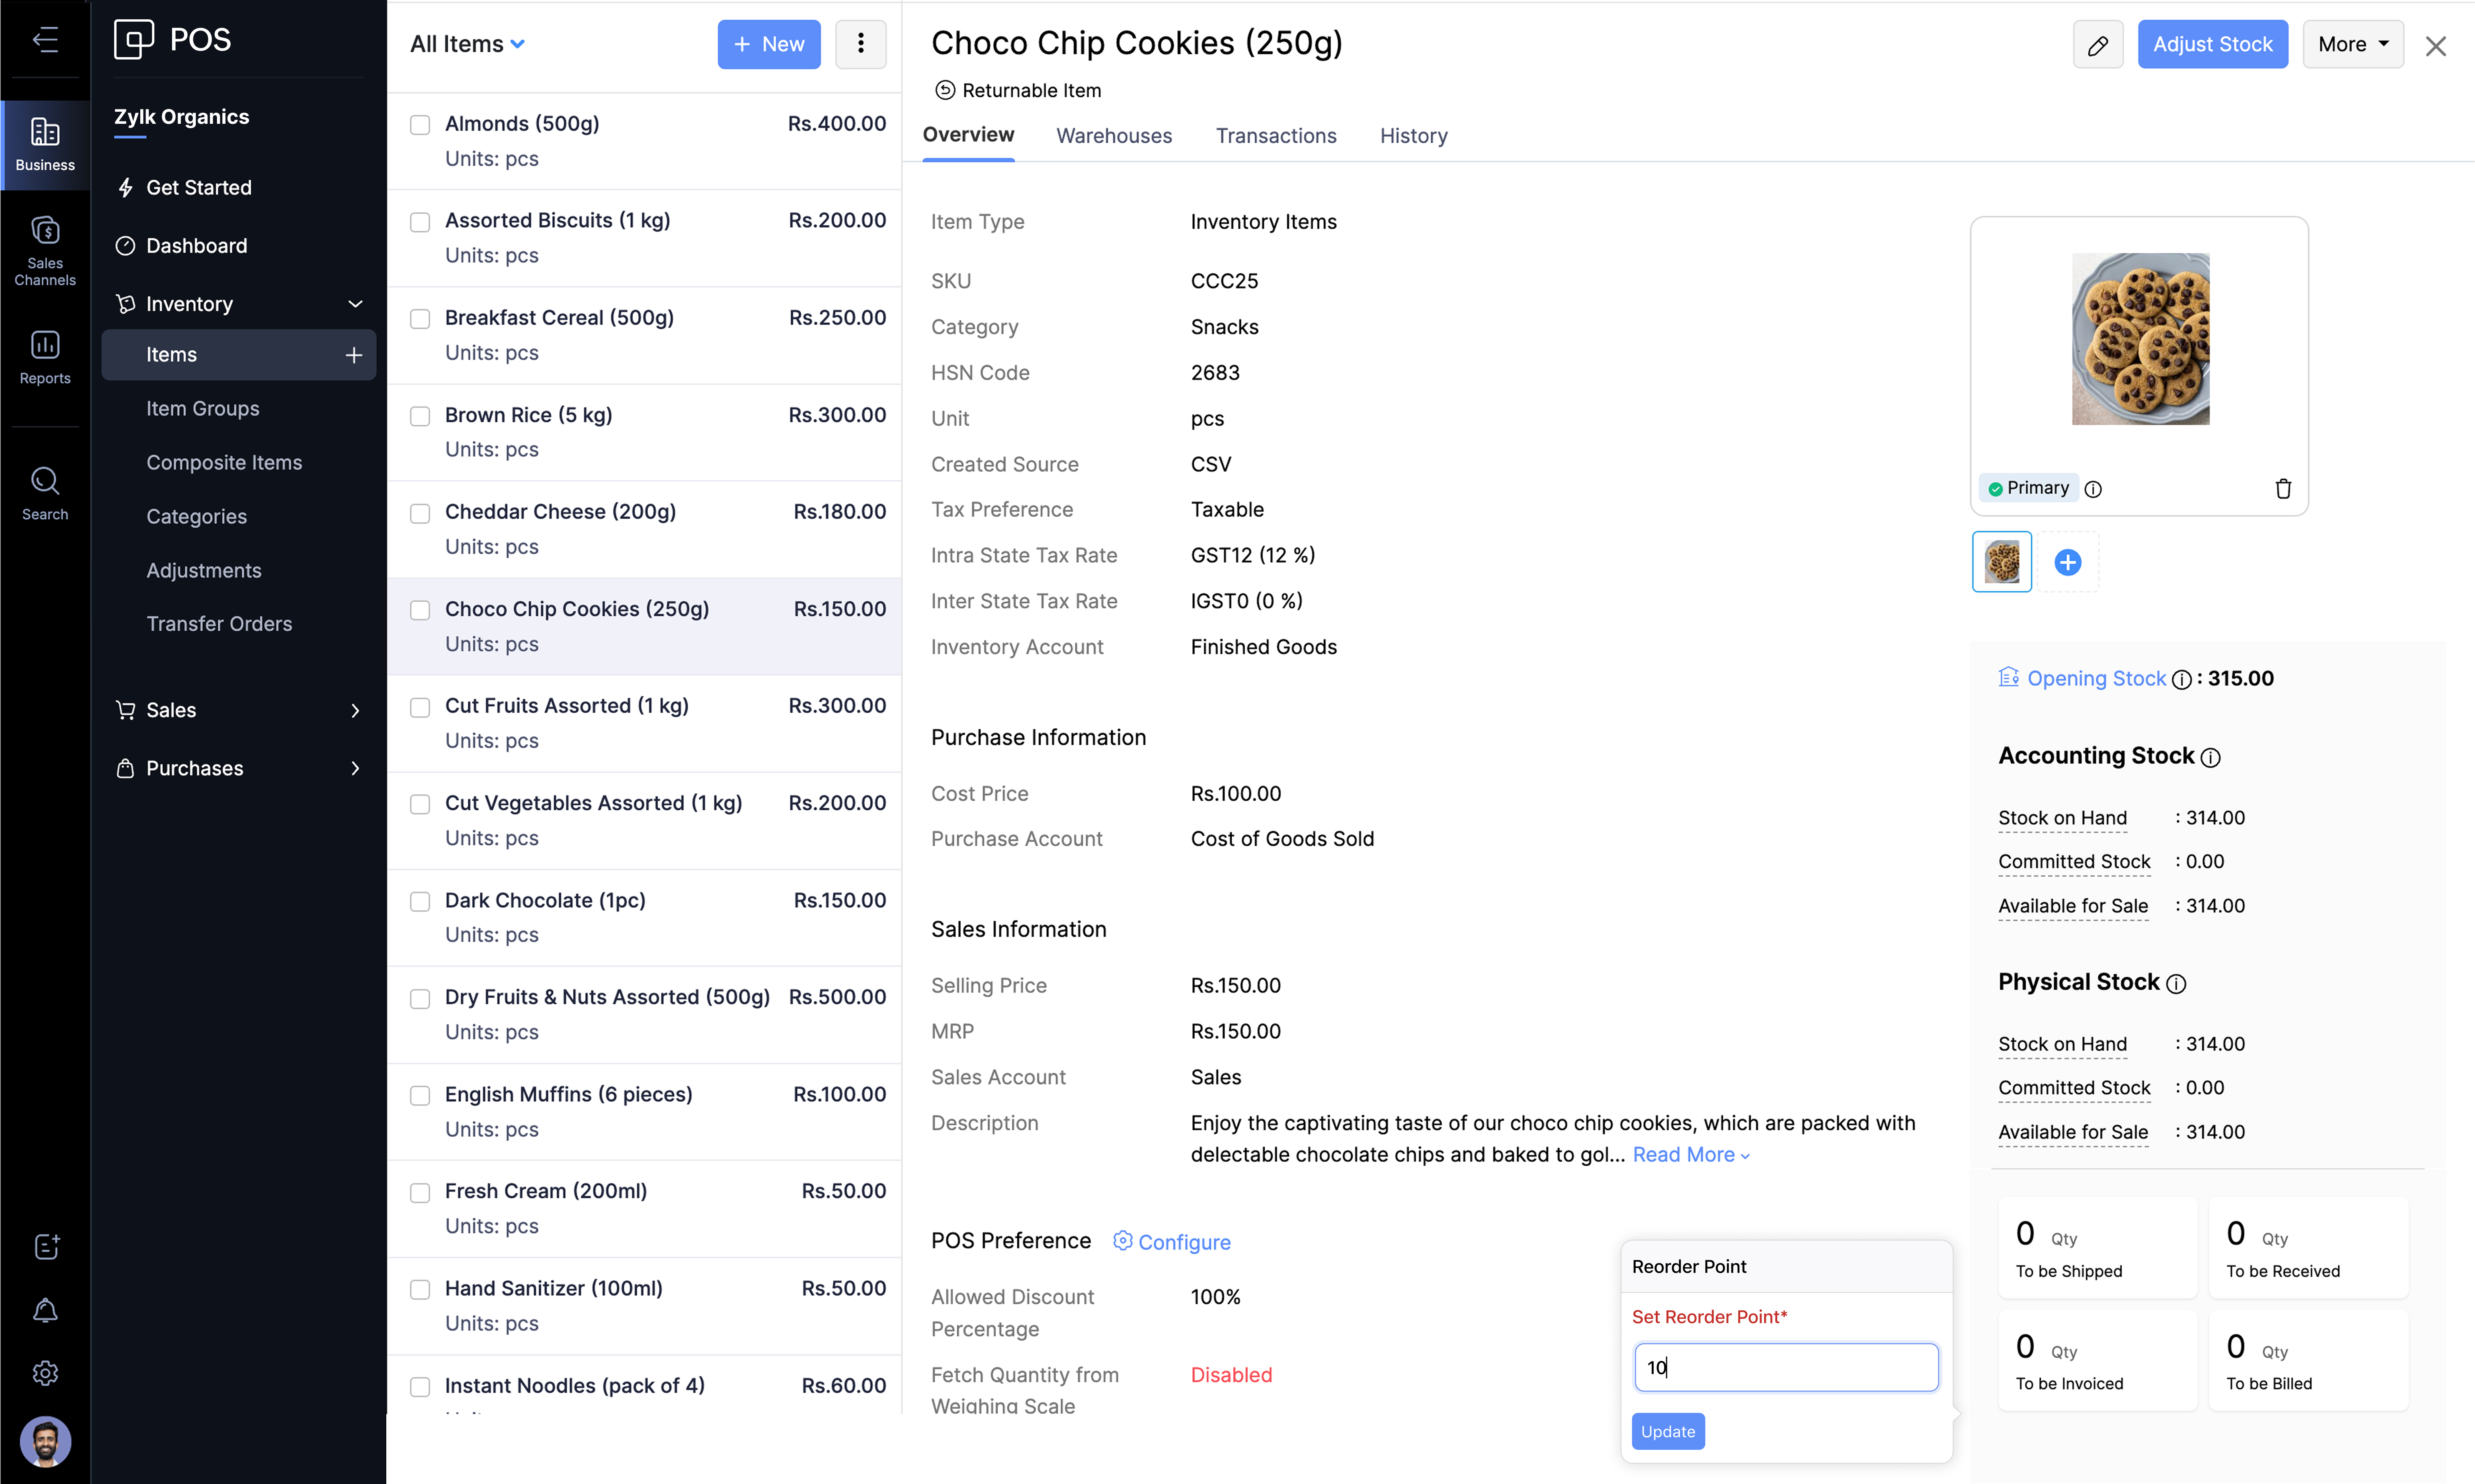
Task: Select the Brown Rice (5 kg) checkbox
Action: click(x=420, y=416)
